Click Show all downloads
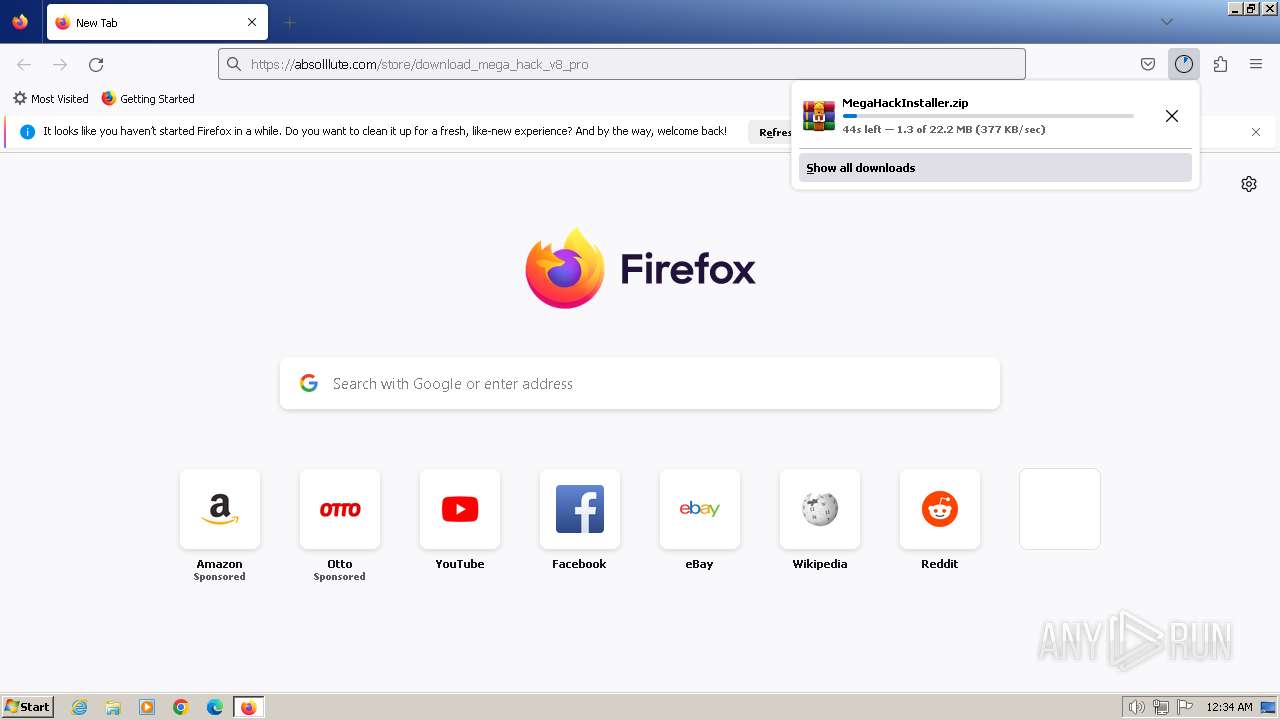This screenshot has height=720, width=1280. click(995, 168)
